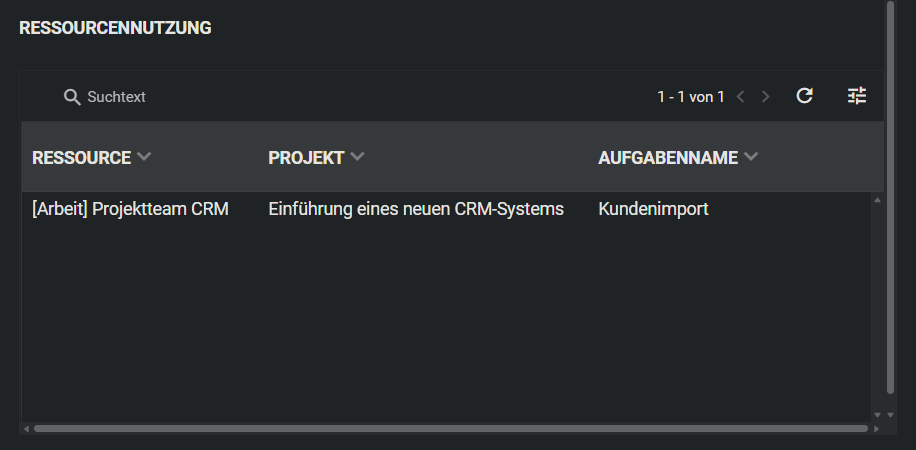This screenshot has width=916, height=450.
Task: Click the AUFGABENNAME column header
Action: coord(668,158)
